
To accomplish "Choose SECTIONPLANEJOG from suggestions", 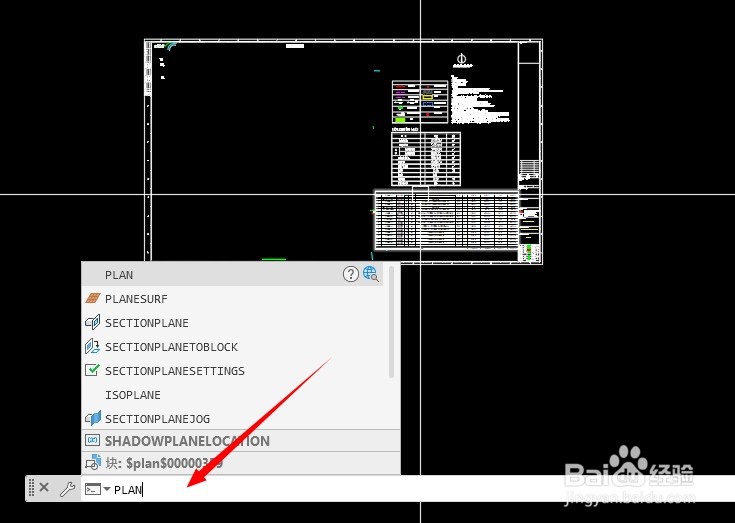I will coord(232,418).
